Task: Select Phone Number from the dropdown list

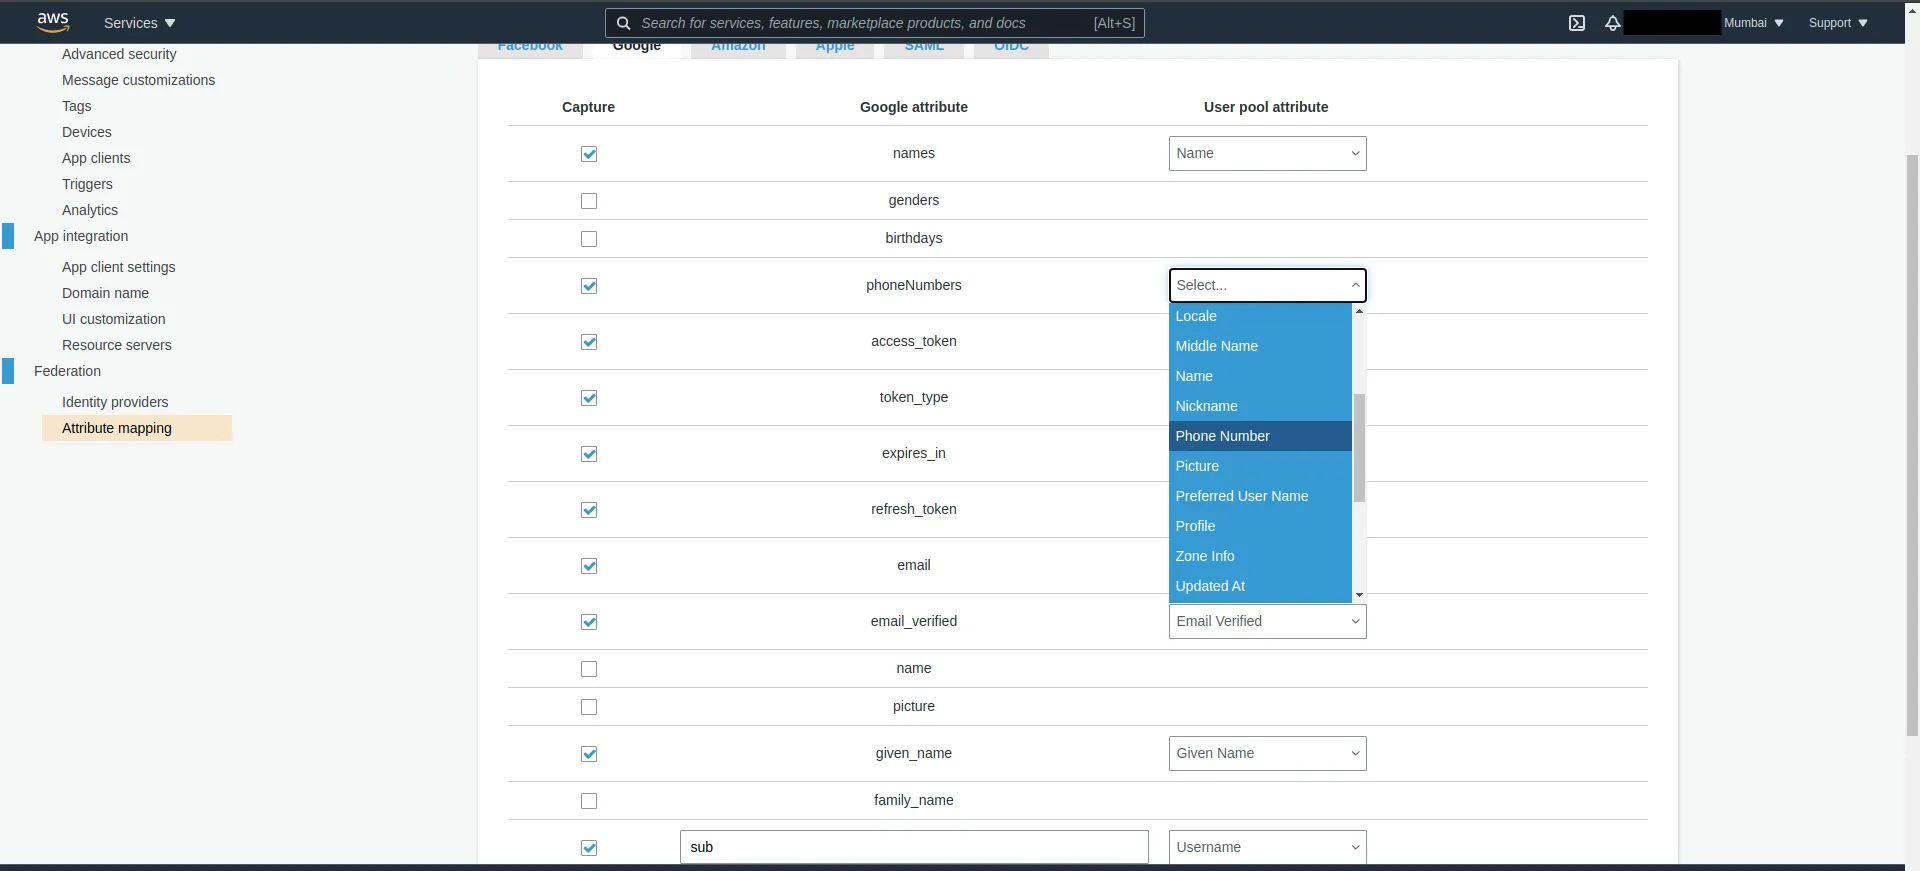Action: tap(1260, 436)
